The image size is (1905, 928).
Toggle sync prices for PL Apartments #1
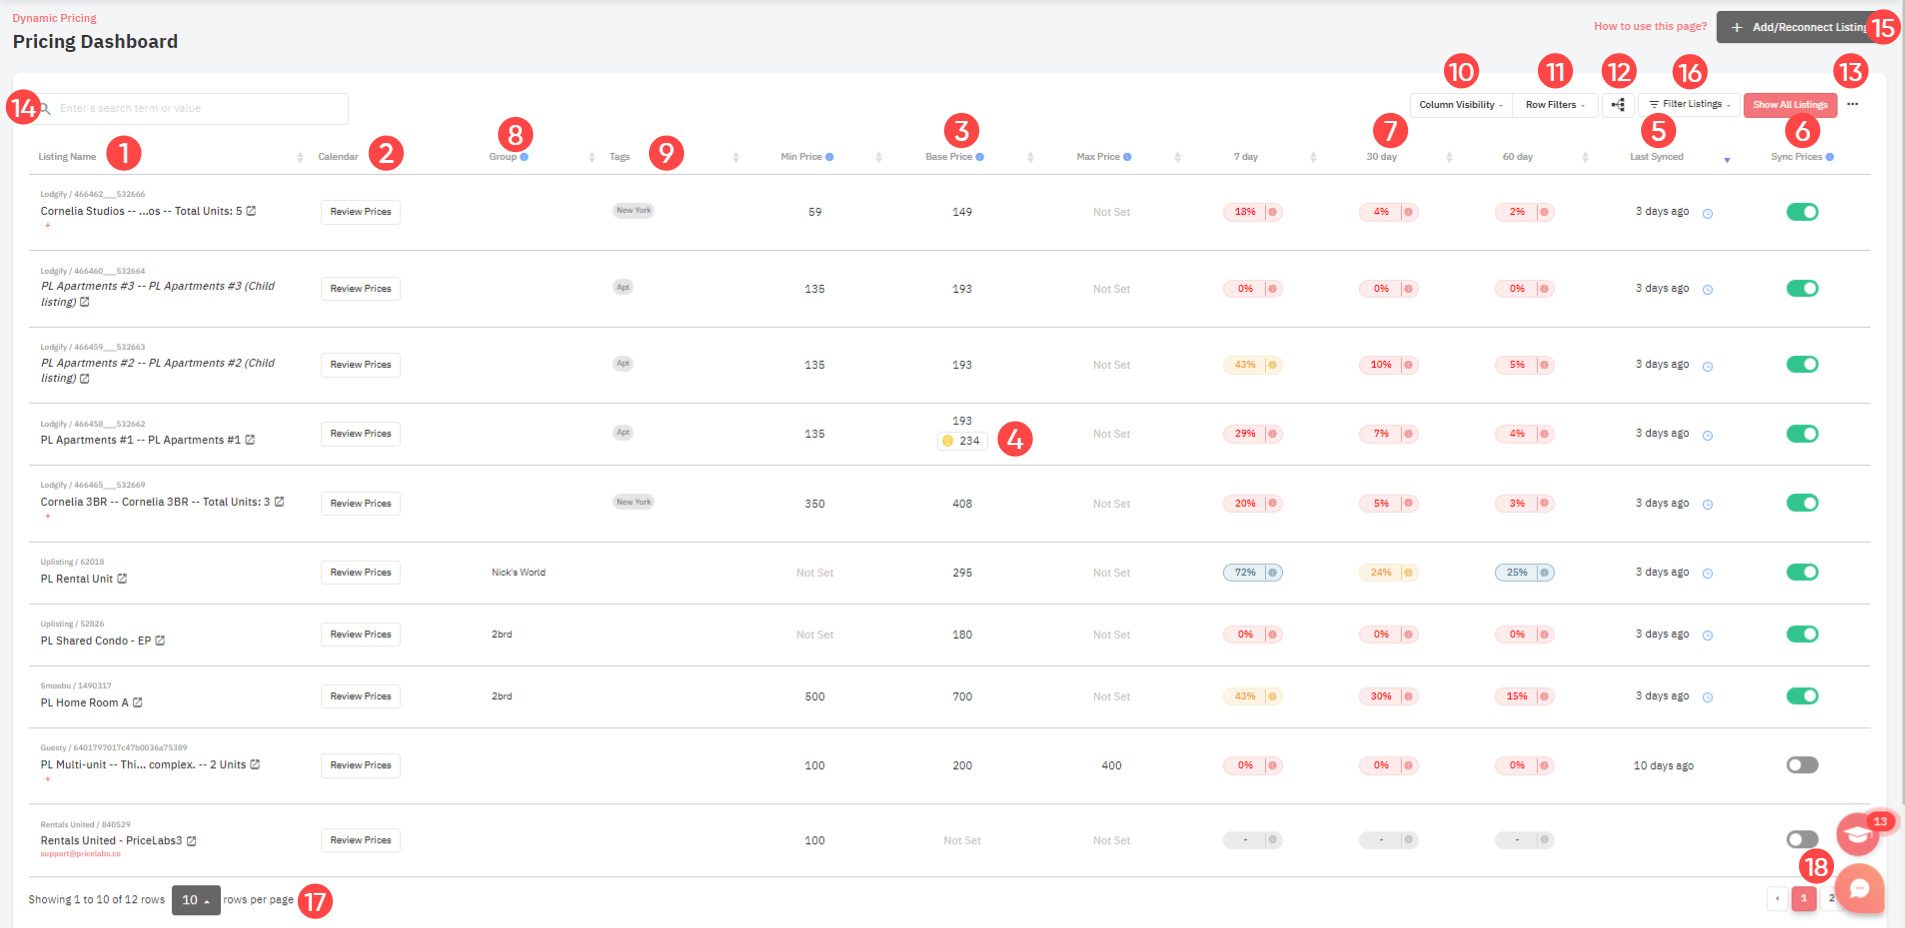coord(1802,433)
